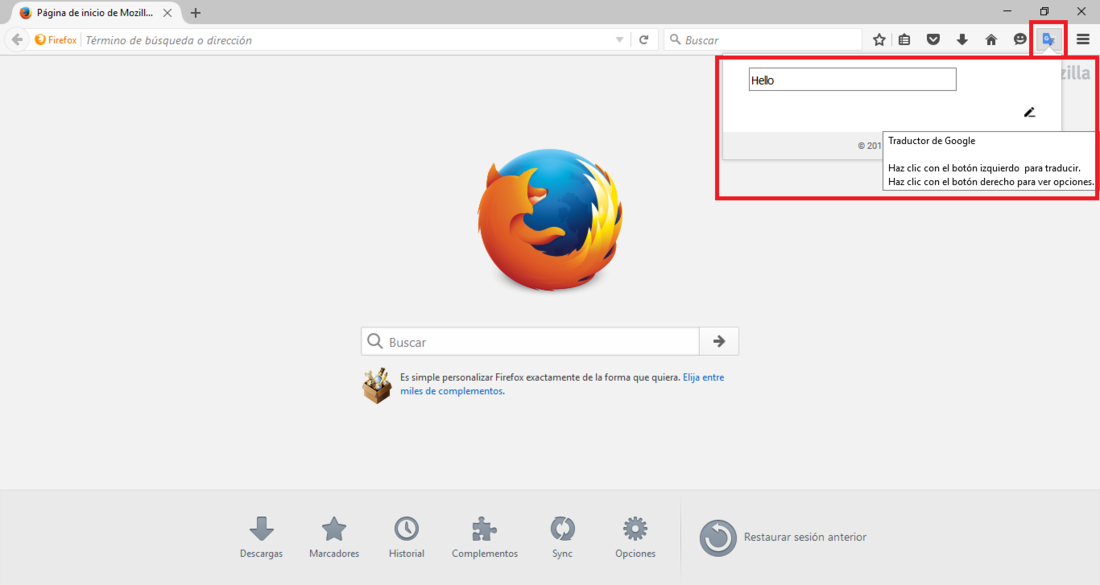This screenshot has height=585, width=1100.
Task: Click the add-ons box icon beside the tip
Action: pos(377,385)
